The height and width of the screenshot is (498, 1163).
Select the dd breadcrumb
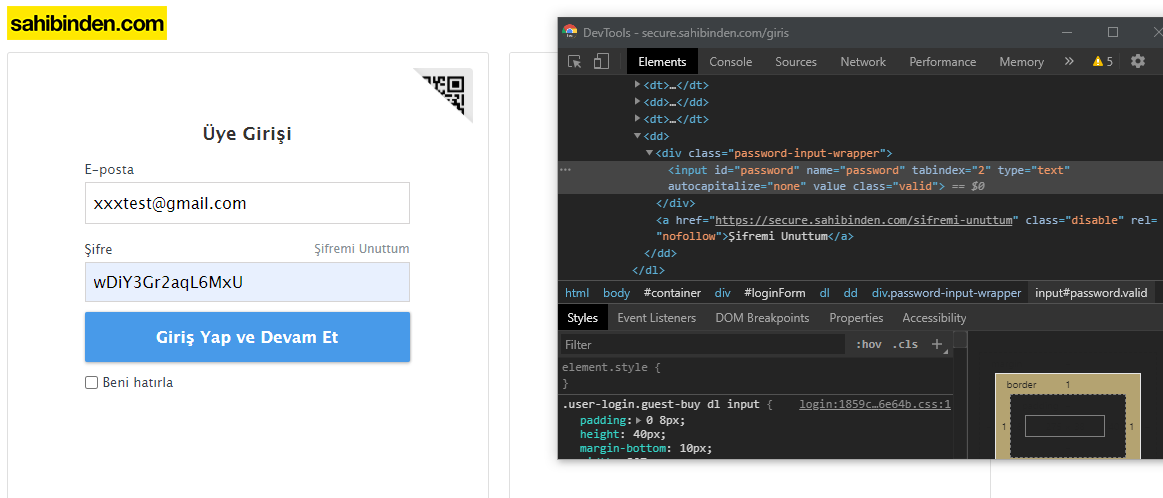coord(850,293)
